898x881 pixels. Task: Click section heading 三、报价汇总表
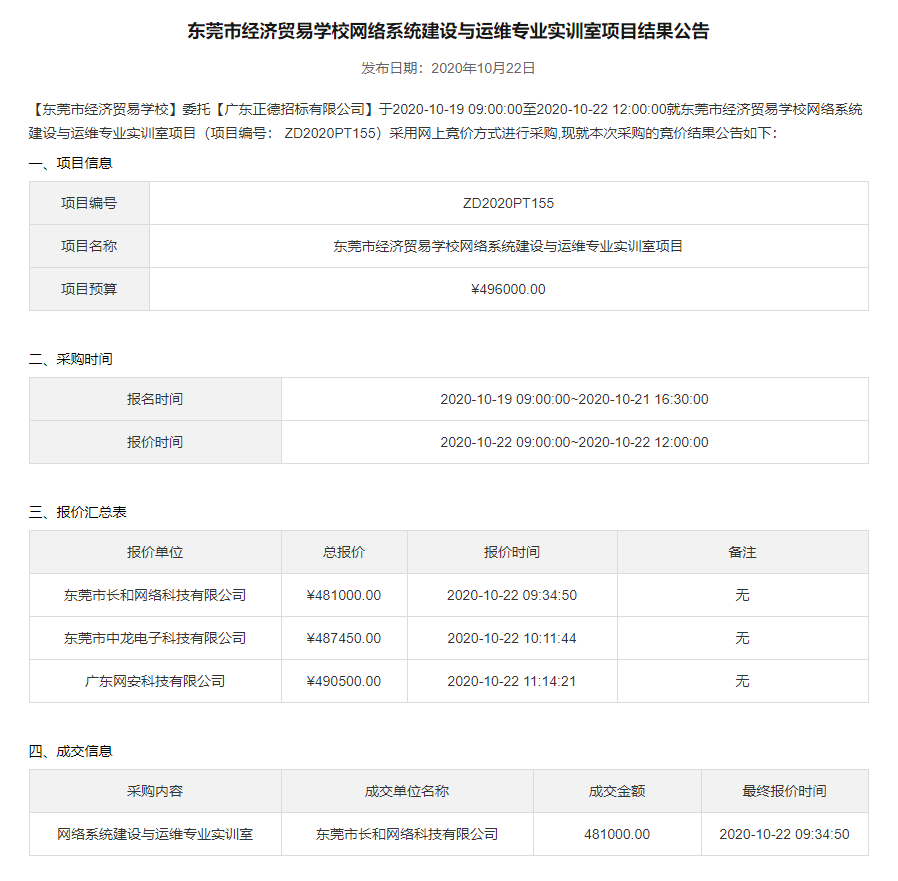[x=77, y=512]
